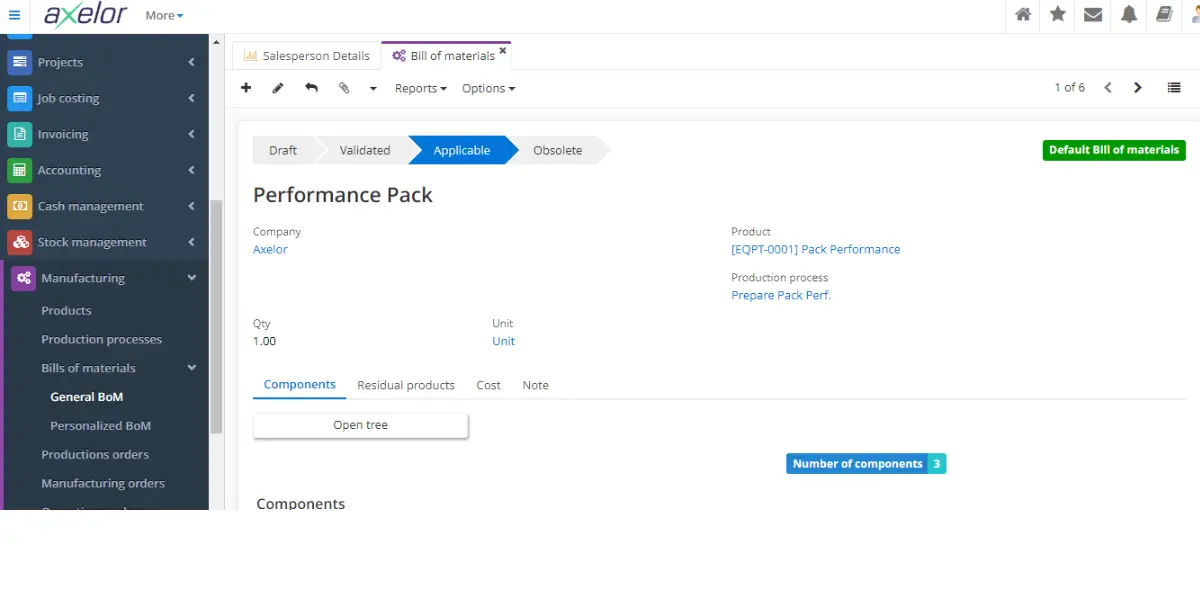Click the paperclip attachment icon

(344, 88)
